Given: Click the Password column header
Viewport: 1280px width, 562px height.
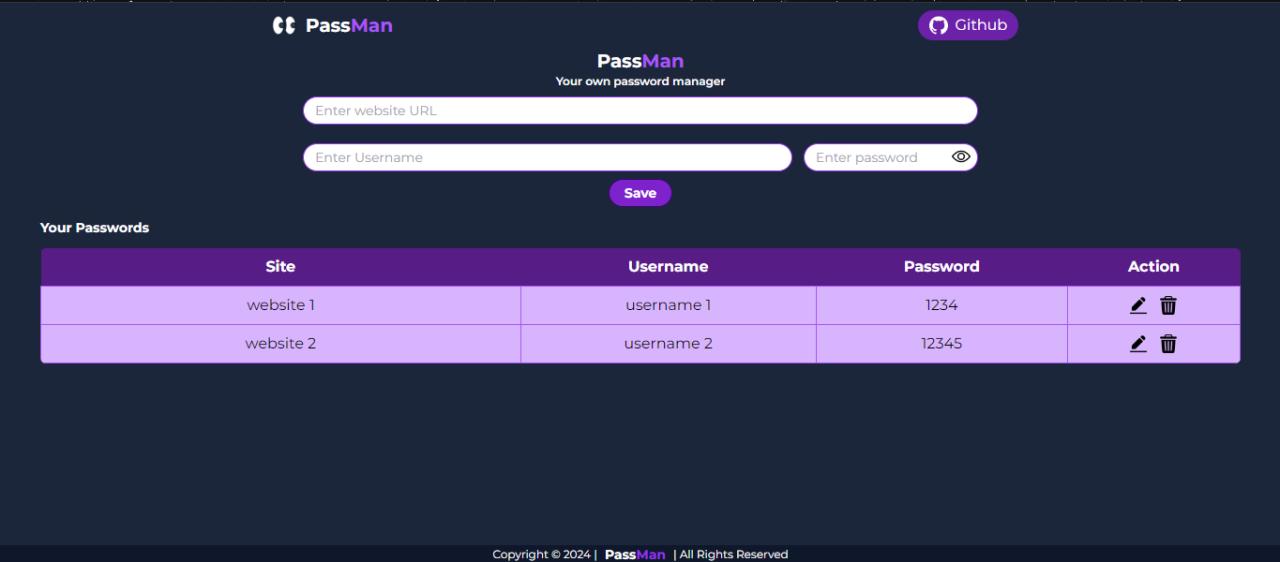Looking at the screenshot, I should pyautogui.click(x=941, y=267).
